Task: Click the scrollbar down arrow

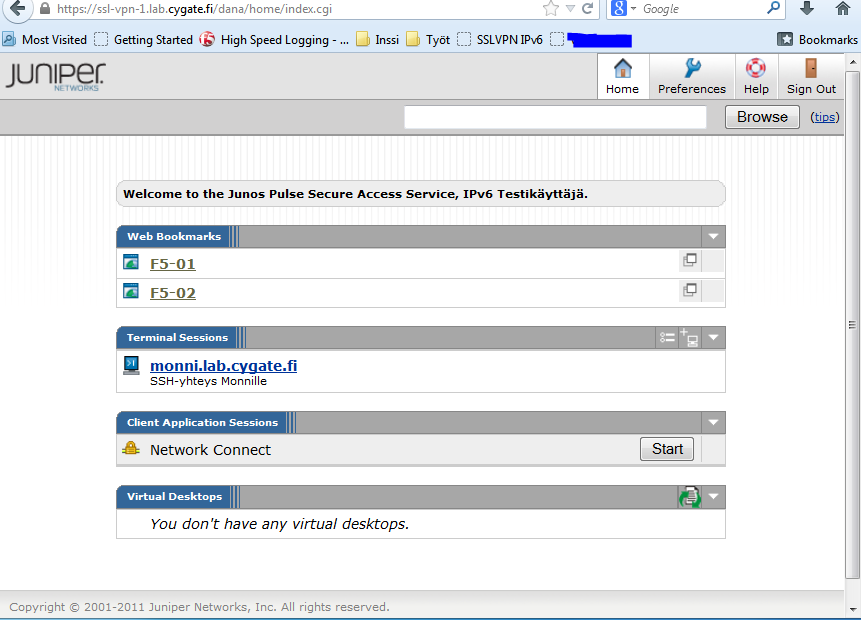Action: (x=852, y=608)
